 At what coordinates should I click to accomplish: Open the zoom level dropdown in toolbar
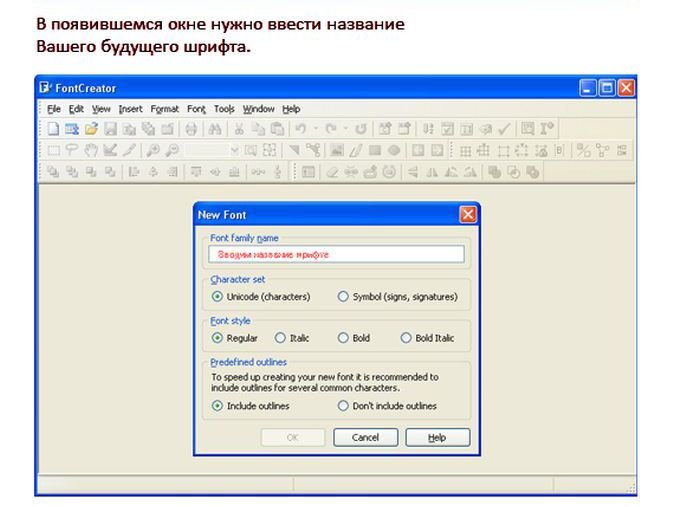click(235, 151)
